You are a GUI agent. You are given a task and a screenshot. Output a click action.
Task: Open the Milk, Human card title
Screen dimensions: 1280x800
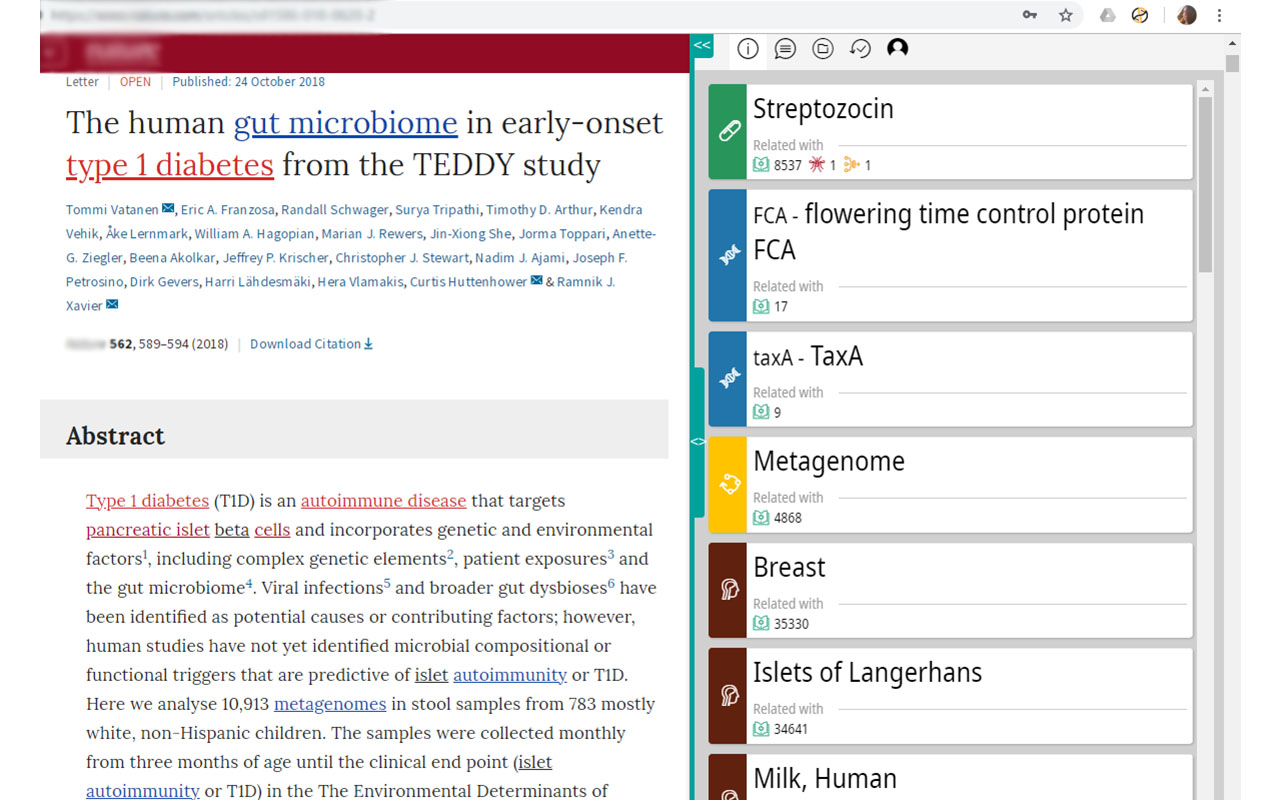click(x=825, y=779)
